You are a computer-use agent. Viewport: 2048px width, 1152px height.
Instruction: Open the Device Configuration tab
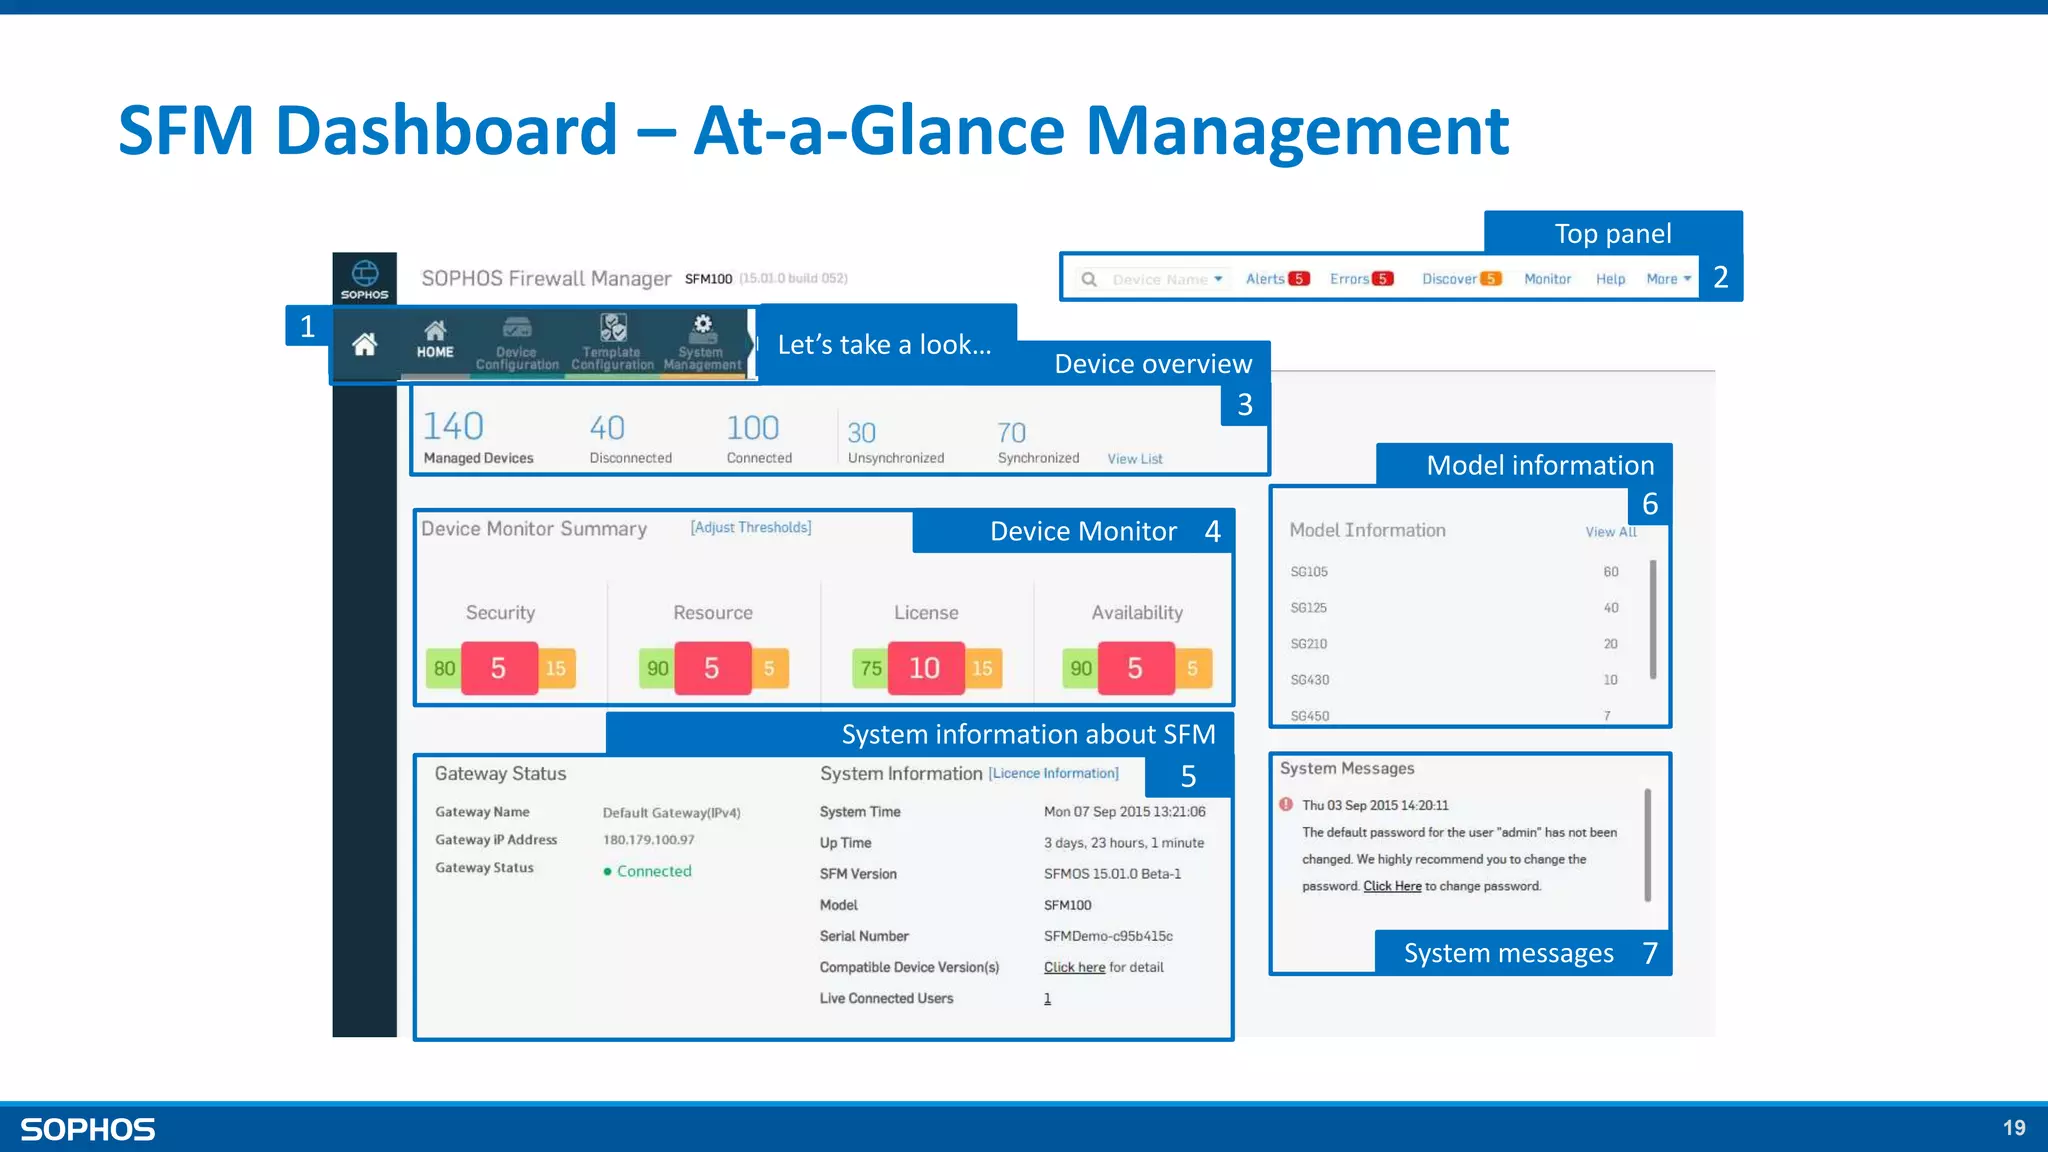(517, 344)
